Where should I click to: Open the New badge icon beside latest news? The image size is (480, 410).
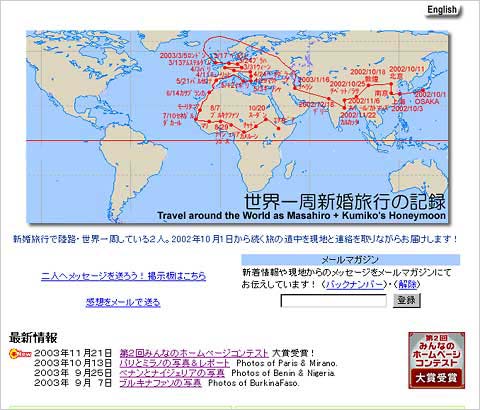[19, 354]
